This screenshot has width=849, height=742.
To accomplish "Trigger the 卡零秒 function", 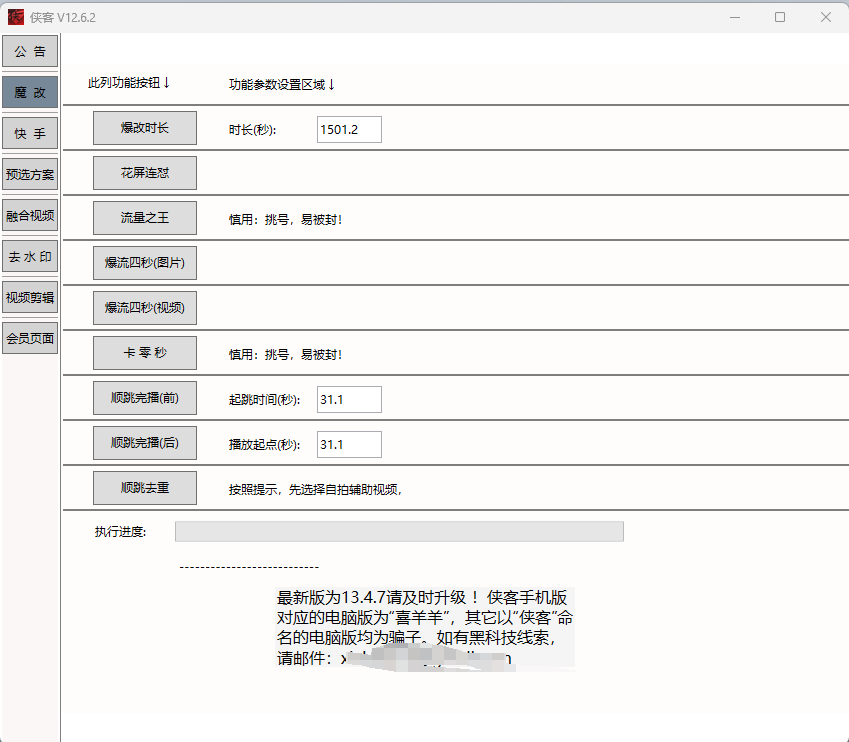I will [x=144, y=353].
